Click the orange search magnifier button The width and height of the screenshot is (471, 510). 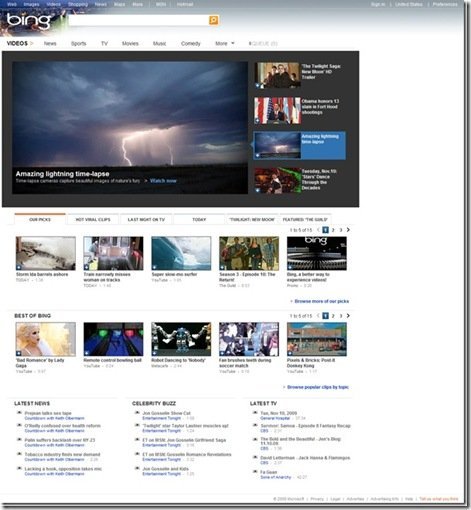214,20
